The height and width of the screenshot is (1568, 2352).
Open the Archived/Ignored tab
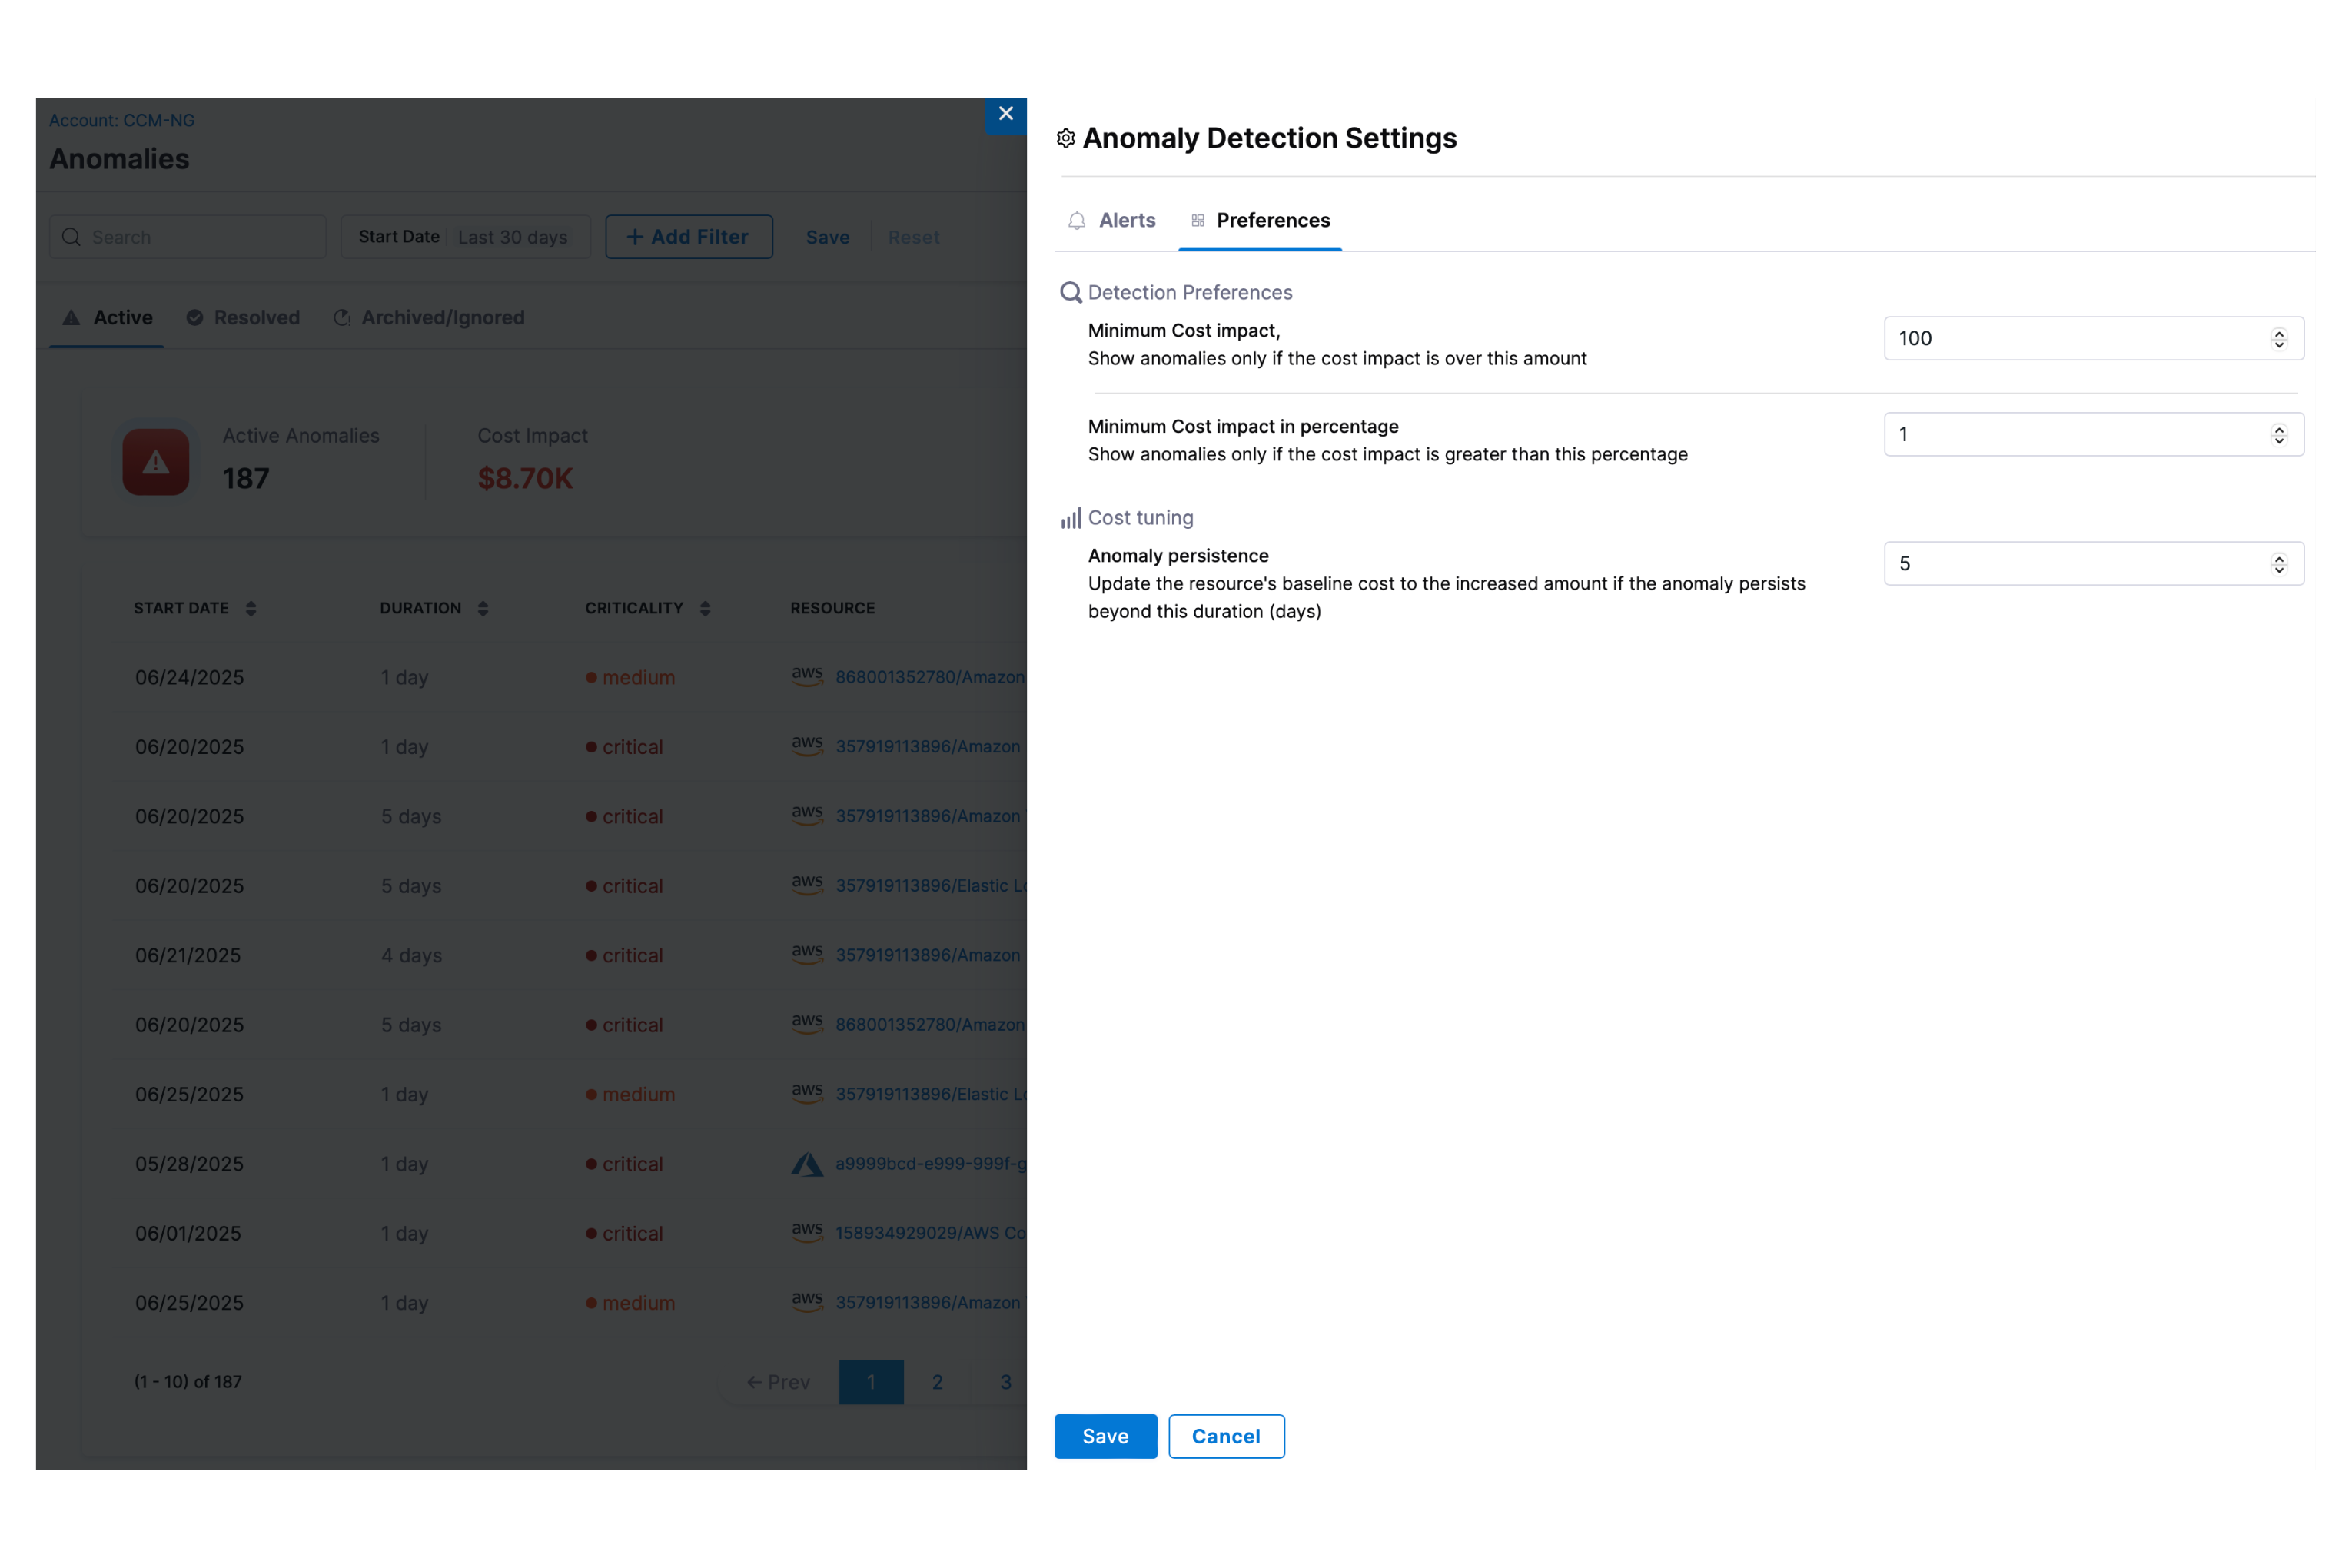point(442,318)
